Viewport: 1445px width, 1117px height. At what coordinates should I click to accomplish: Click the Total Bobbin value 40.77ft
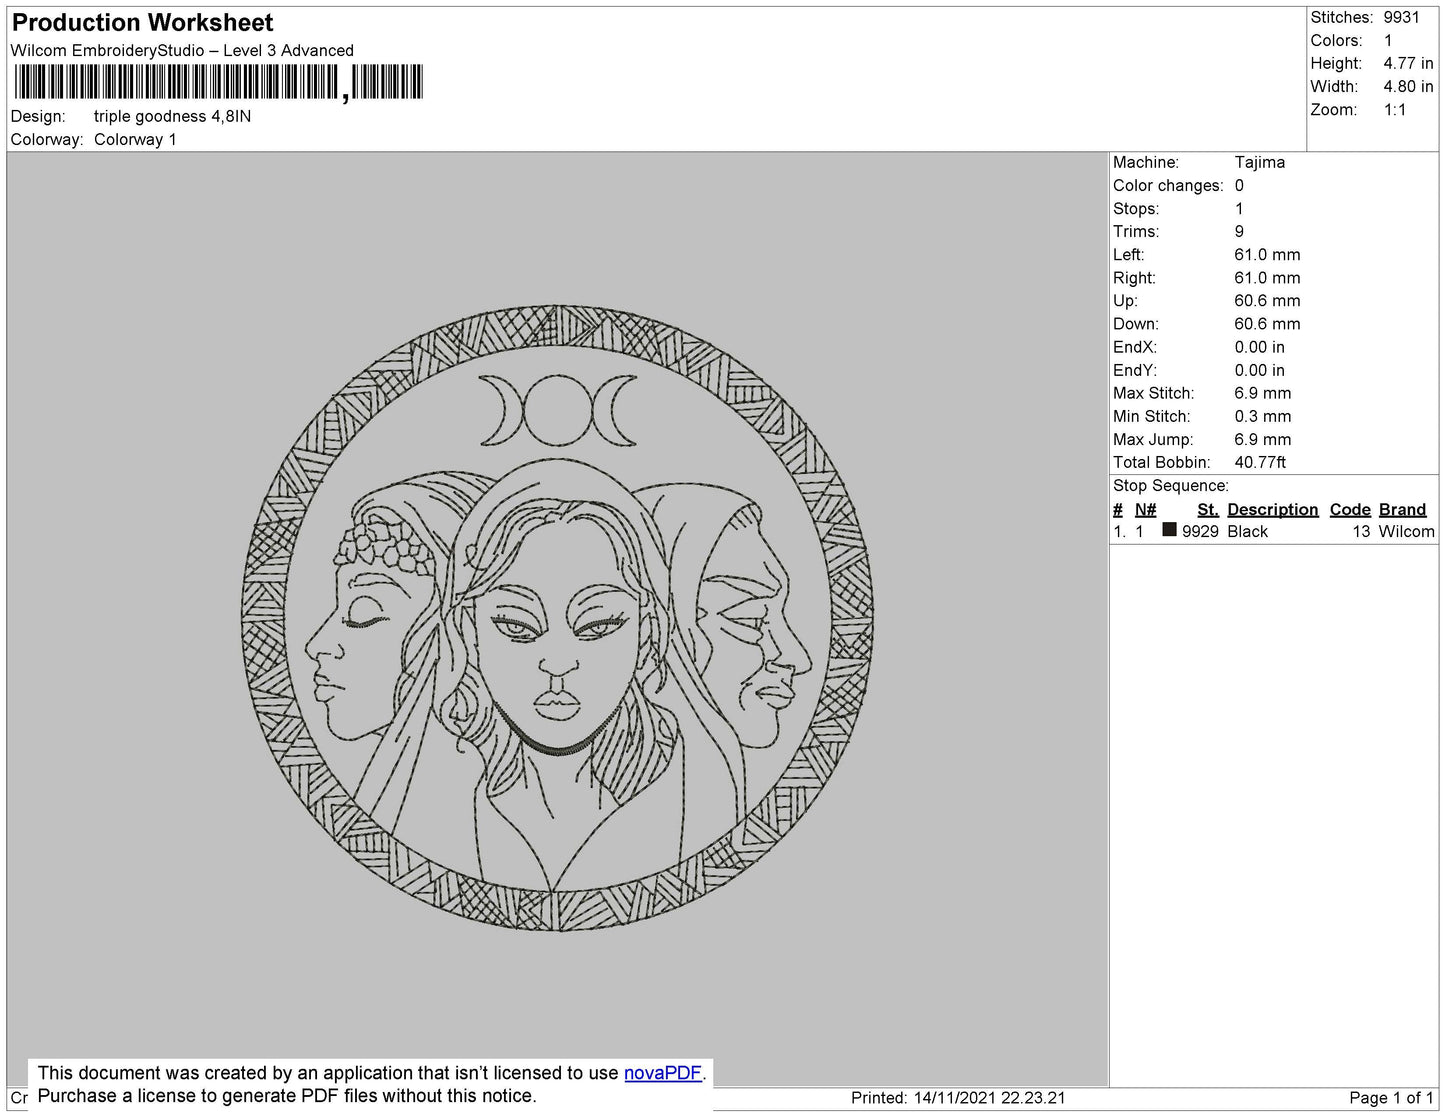coord(1260,462)
